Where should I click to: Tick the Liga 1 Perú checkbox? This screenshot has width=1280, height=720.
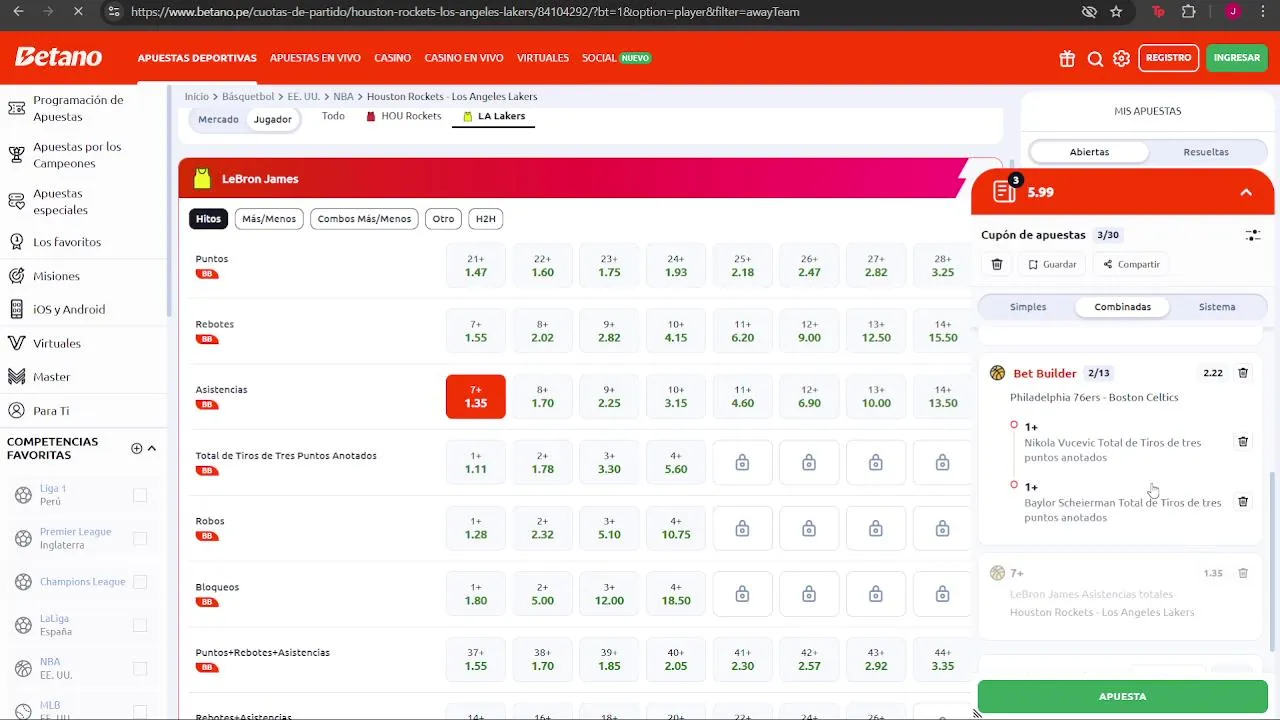(140, 495)
